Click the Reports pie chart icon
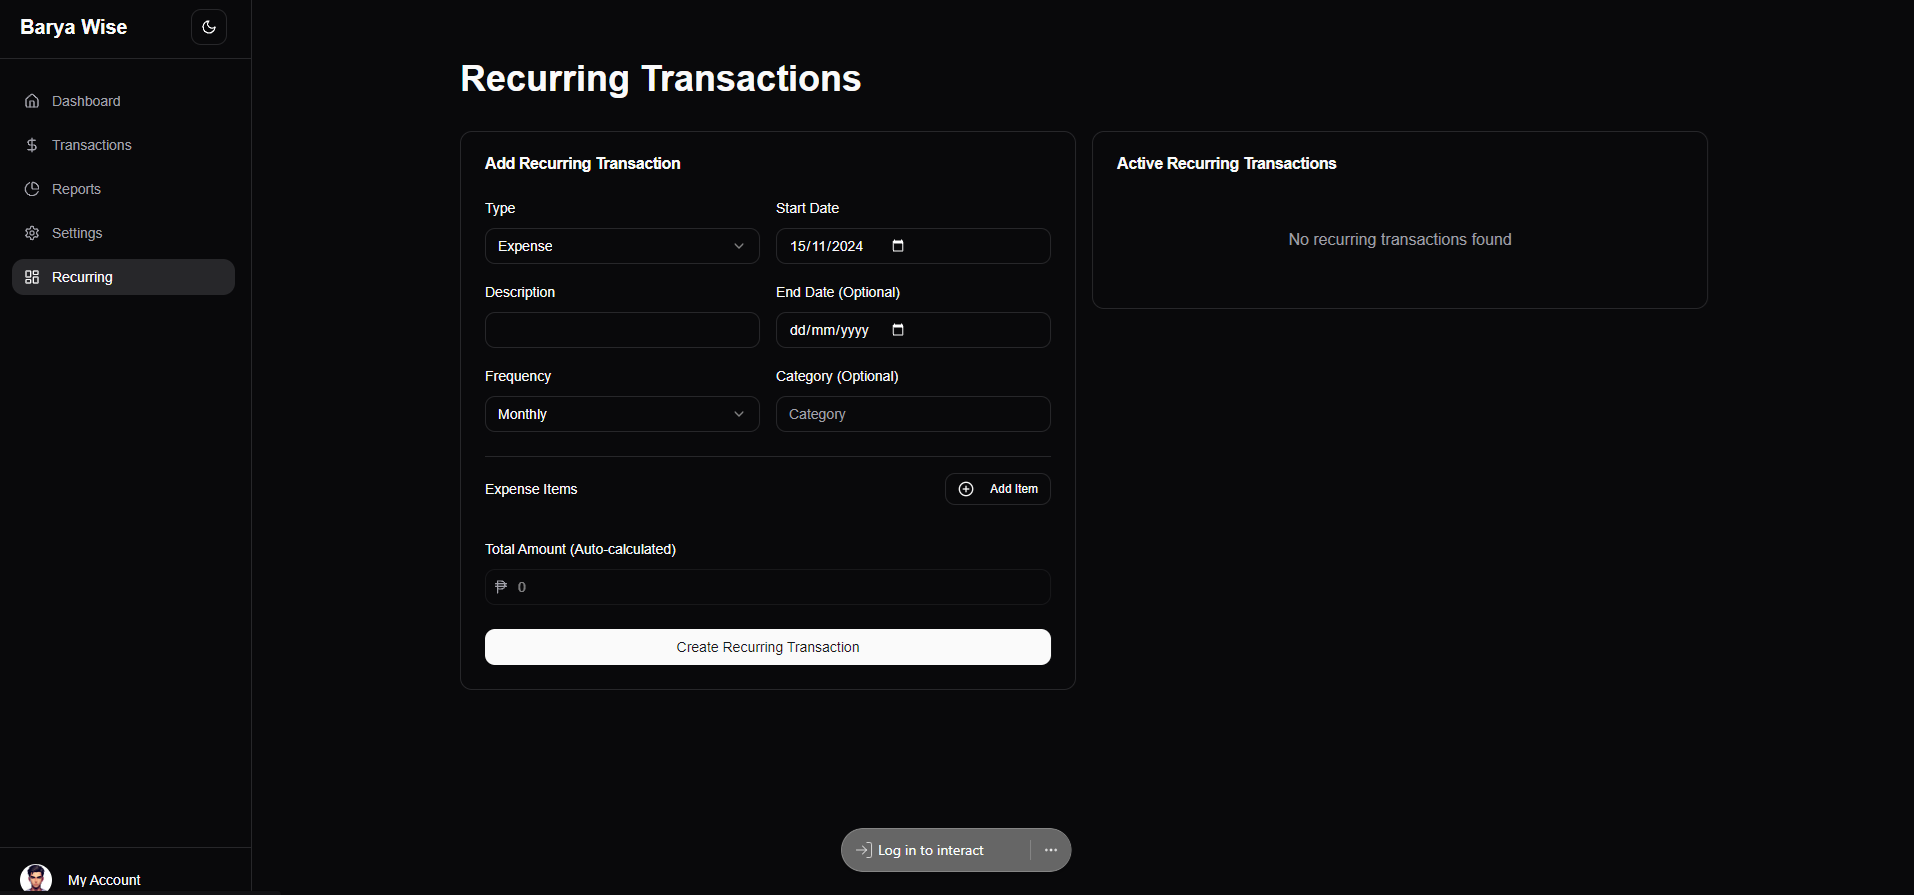1914x895 pixels. pos(32,189)
